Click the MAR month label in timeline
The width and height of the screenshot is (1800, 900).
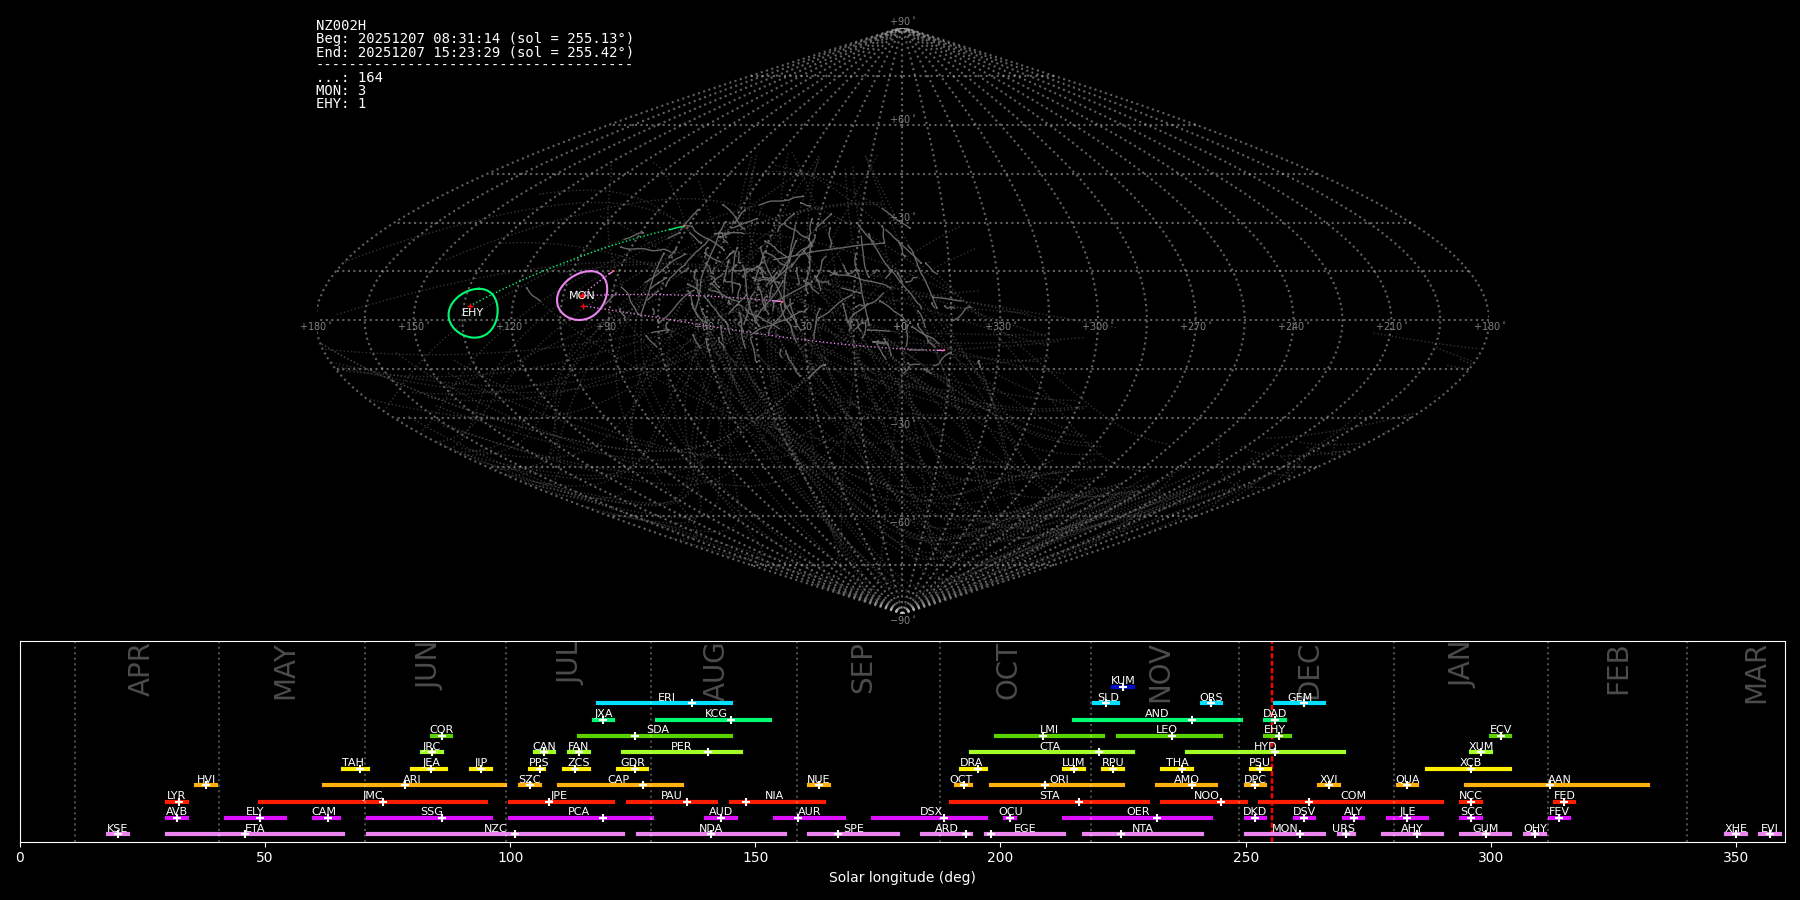pyautogui.click(x=1756, y=675)
